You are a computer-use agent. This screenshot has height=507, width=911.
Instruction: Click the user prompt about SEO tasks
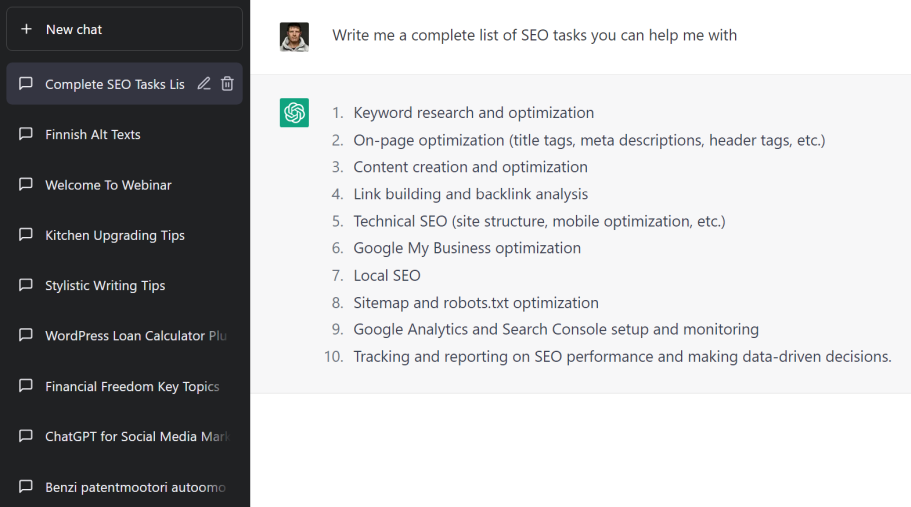(x=535, y=35)
